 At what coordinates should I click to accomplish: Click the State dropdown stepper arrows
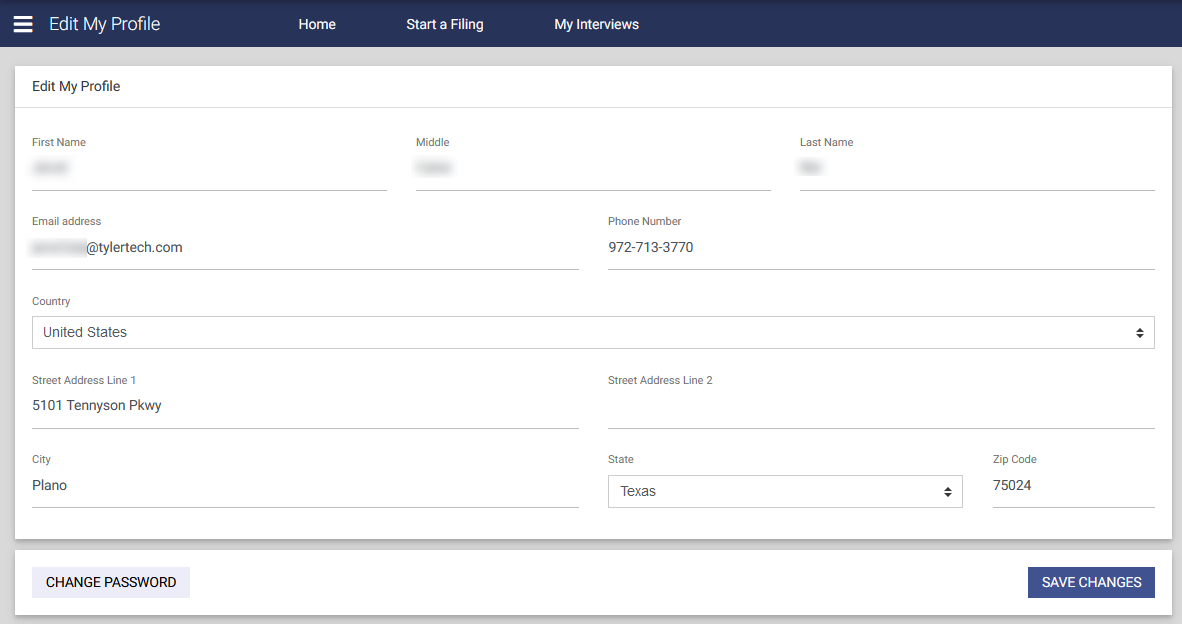(x=948, y=491)
